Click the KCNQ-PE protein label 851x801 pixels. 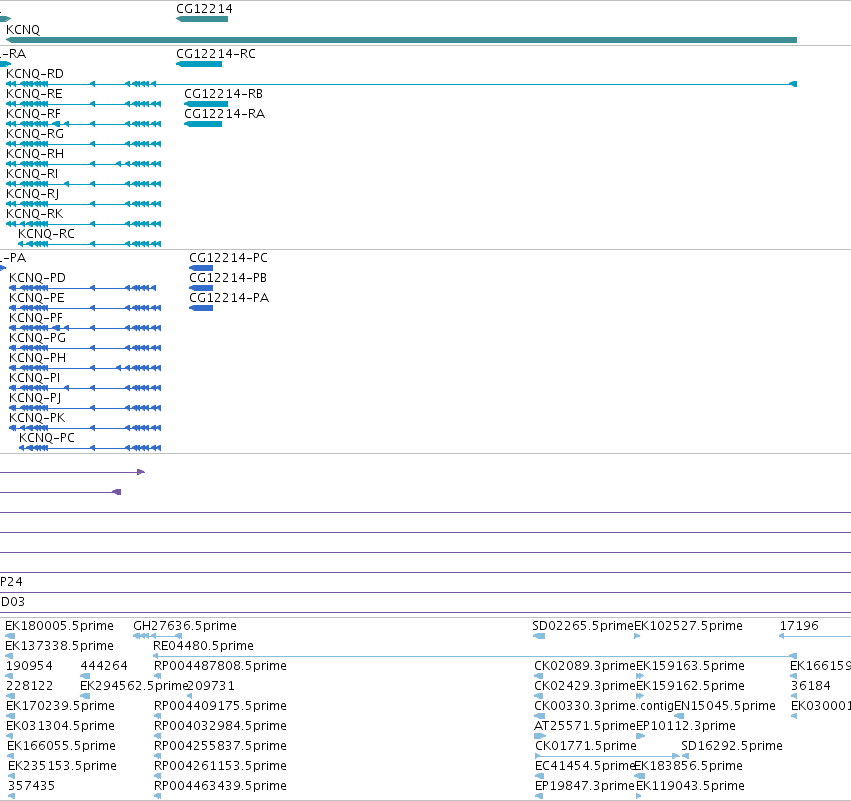pyautogui.click(x=37, y=298)
